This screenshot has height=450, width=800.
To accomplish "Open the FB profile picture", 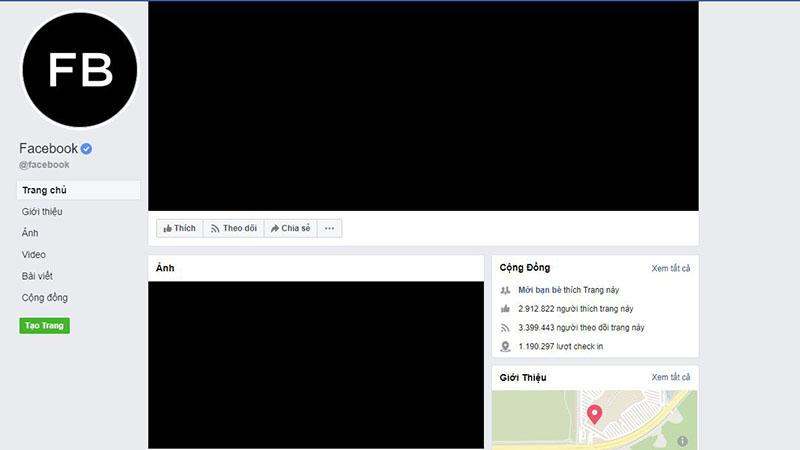I will [80, 70].
